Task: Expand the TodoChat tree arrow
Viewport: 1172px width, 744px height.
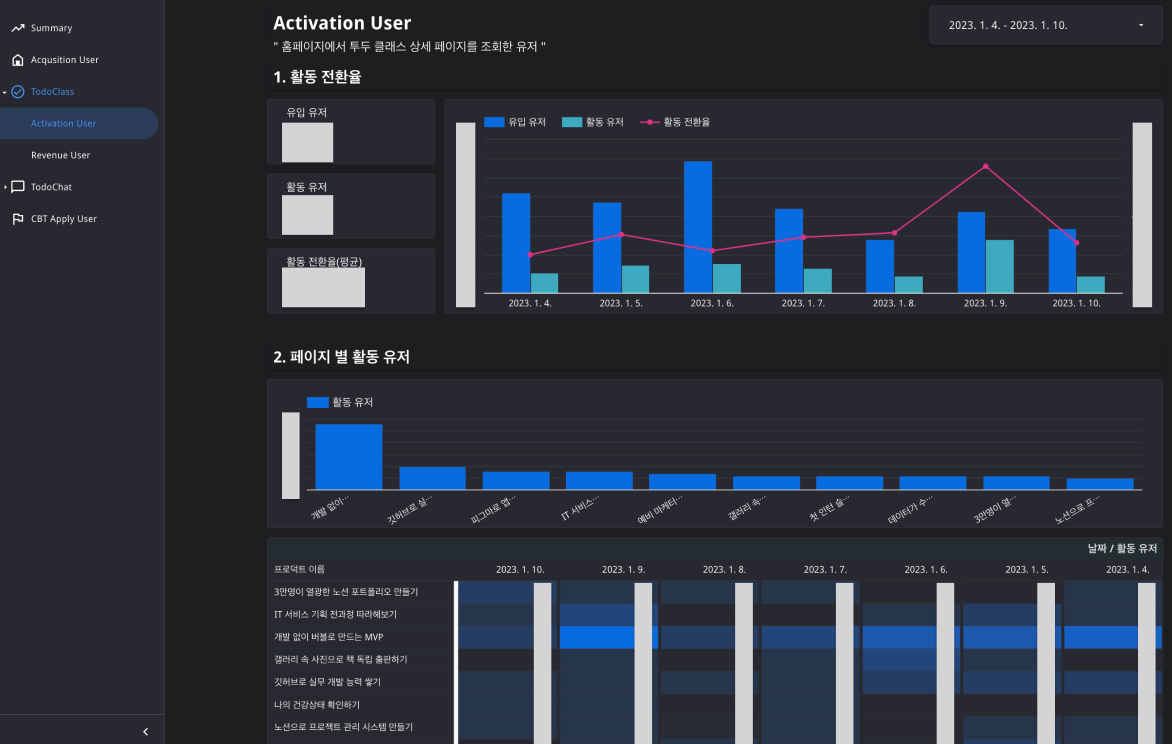Action: point(5,187)
